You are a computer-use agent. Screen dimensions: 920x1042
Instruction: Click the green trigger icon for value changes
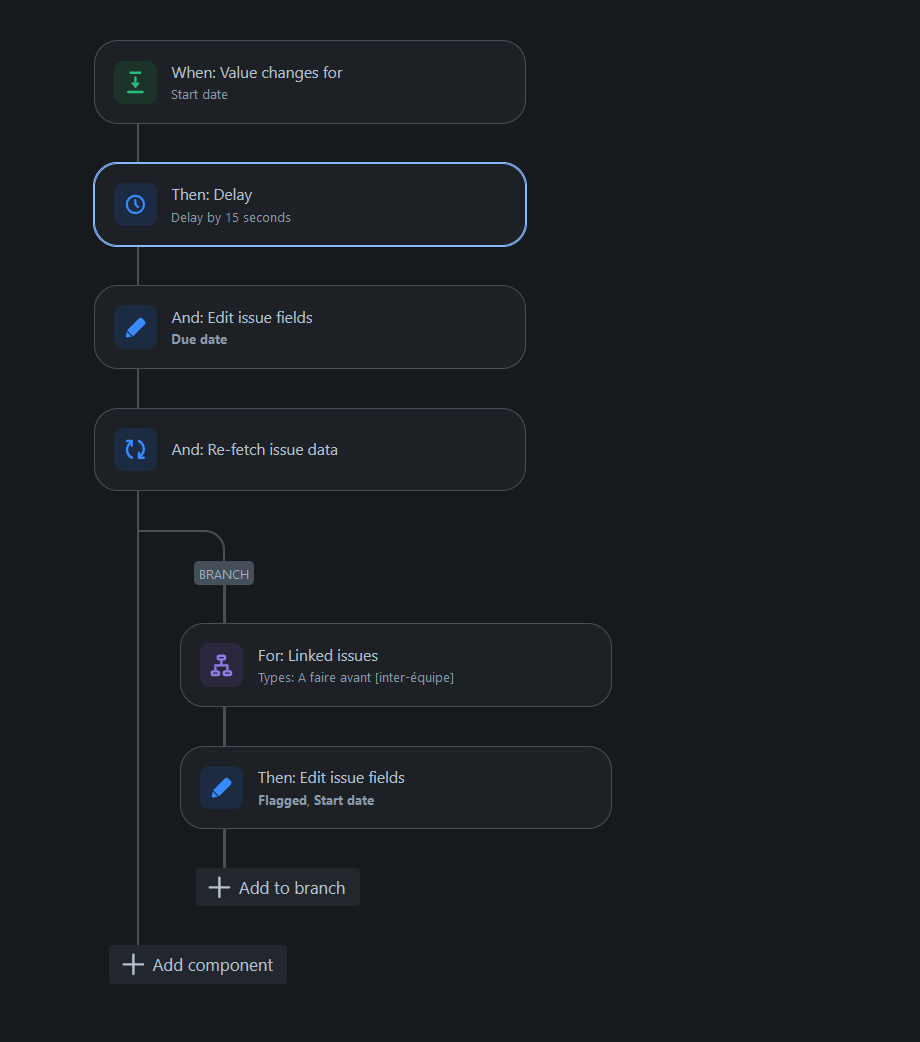coord(136,82)
